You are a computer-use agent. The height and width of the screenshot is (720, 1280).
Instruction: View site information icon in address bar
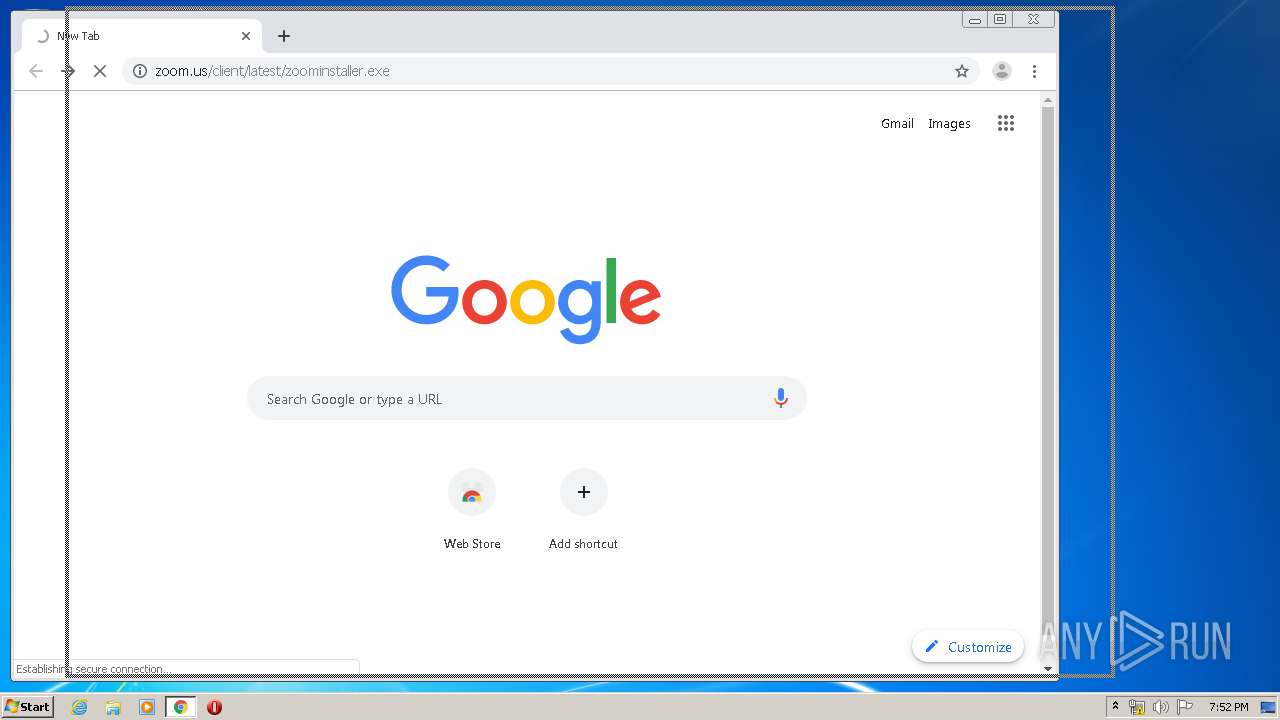(140, 71)
